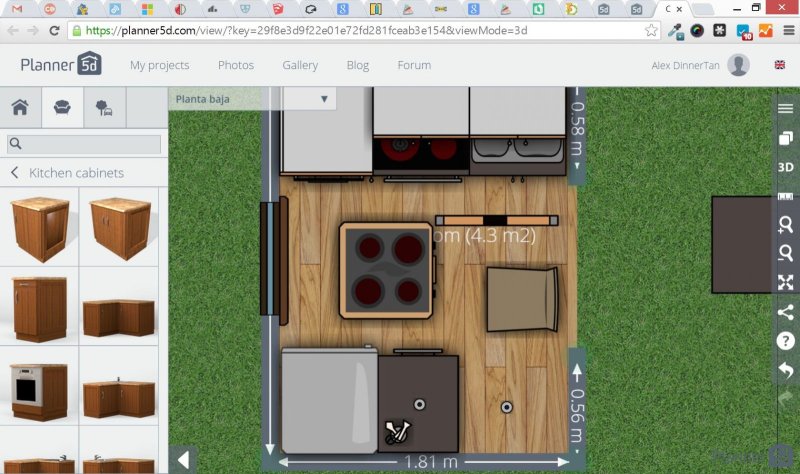Collapse the left catalog panel arrow
Viewport: 800px width, 474px height.
pyautogui.click(x=183, y=459)
